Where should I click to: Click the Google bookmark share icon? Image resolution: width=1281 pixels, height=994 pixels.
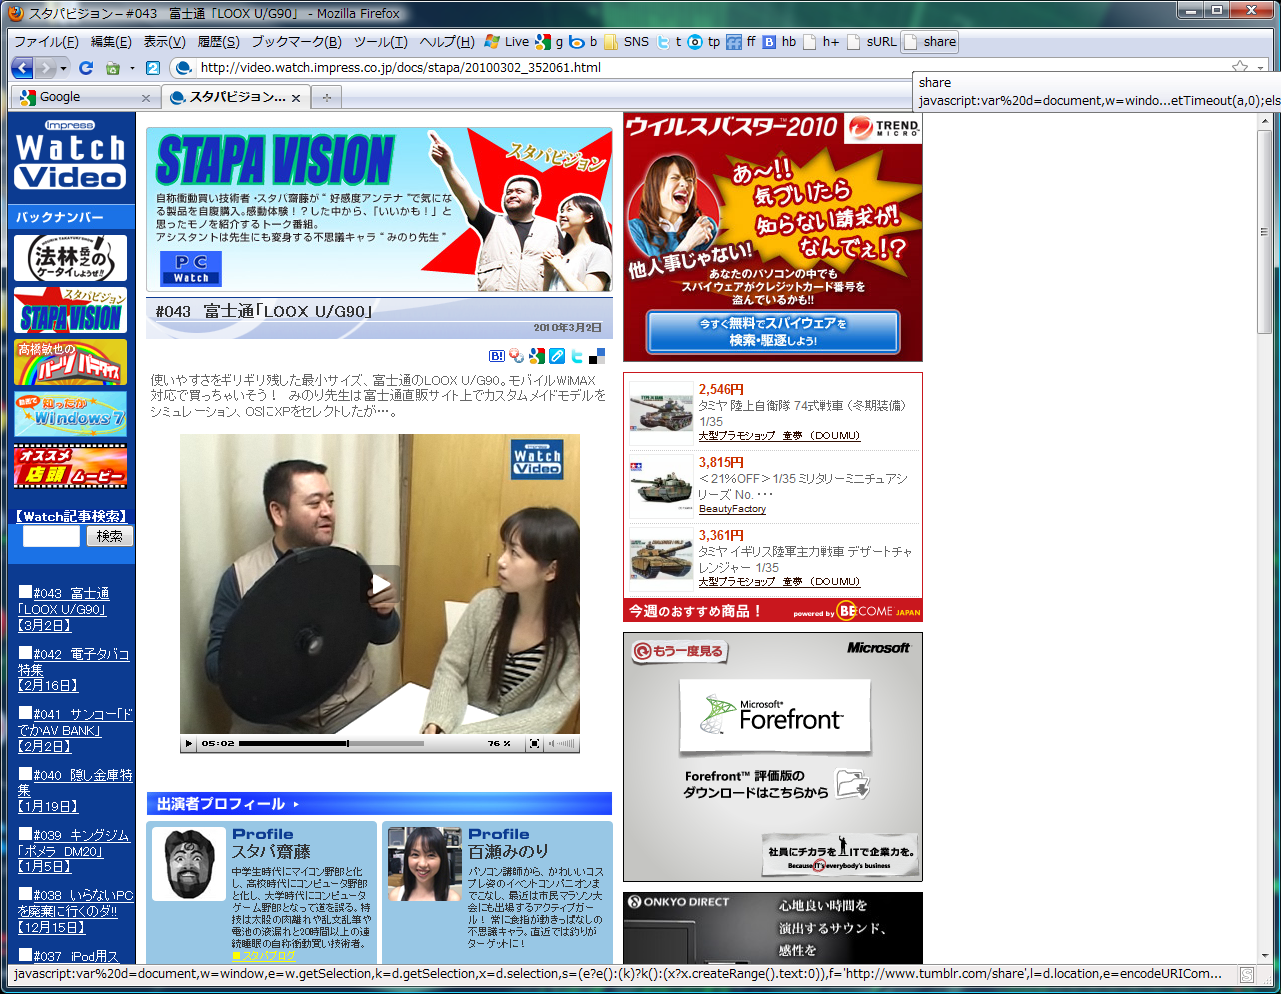(537, 355)
